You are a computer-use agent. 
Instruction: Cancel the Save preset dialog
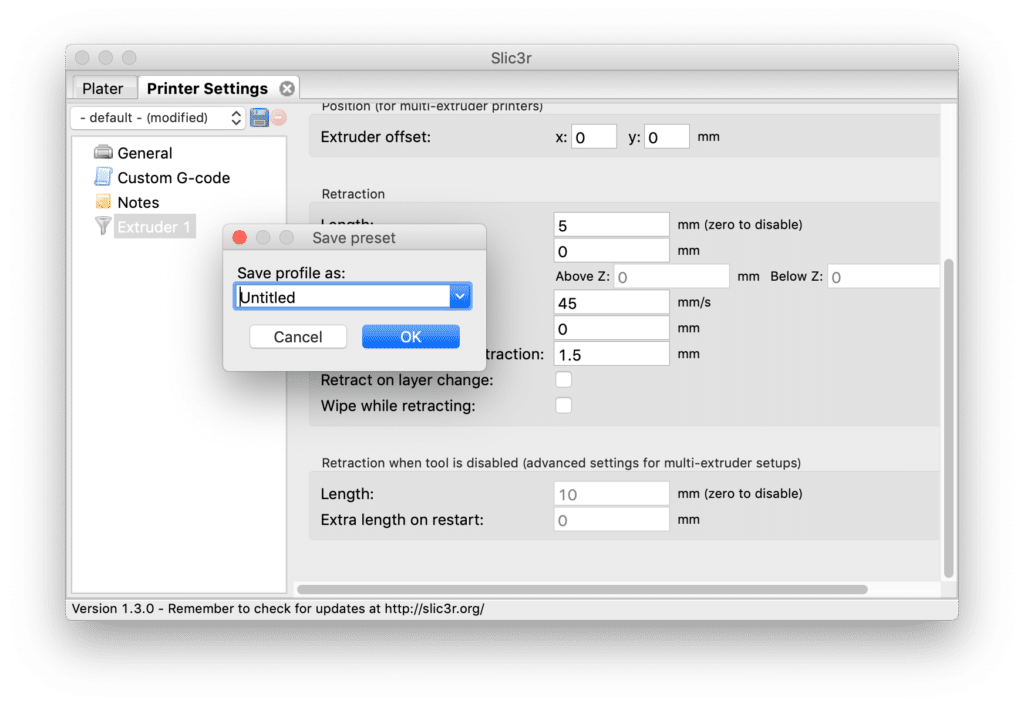click(298, 337)
